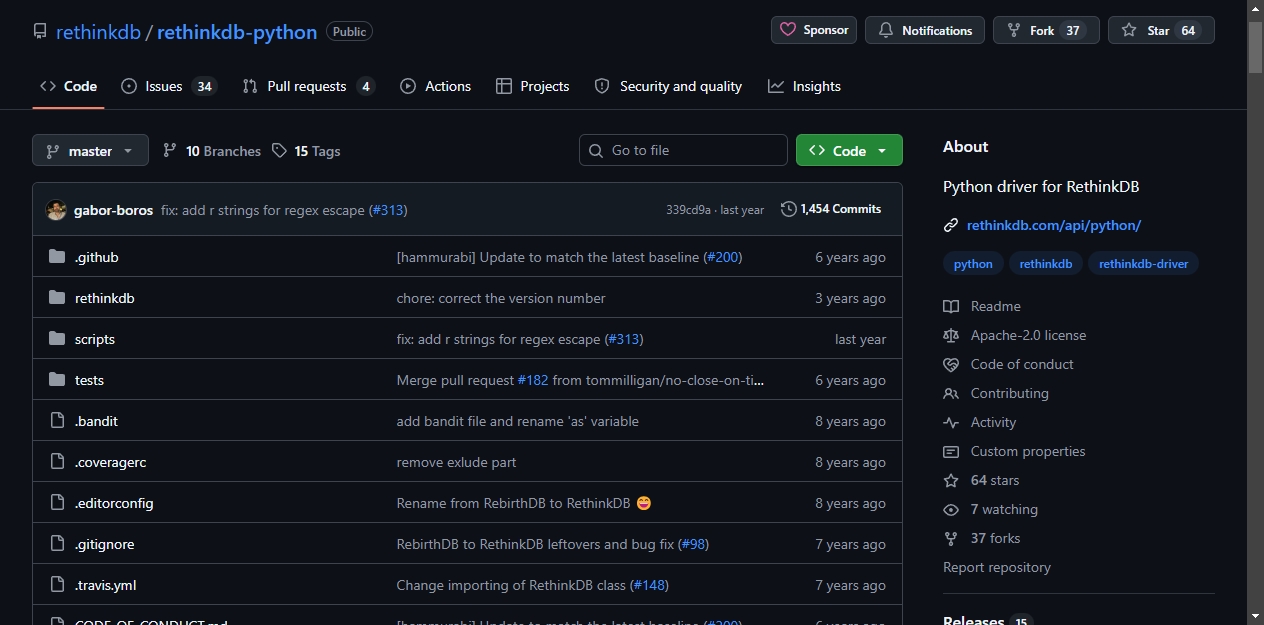Open the Notifications bell button
Image resolution: width=1264 pixels, height=625 pixels.
925,30
